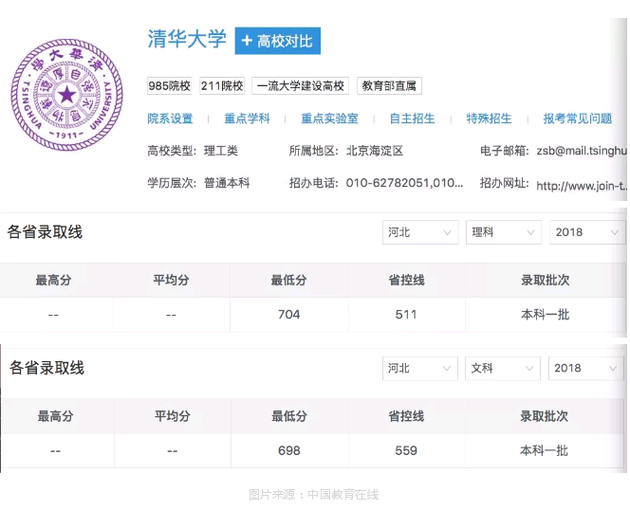Click the Tsinghua University logo

click(67, 95)
